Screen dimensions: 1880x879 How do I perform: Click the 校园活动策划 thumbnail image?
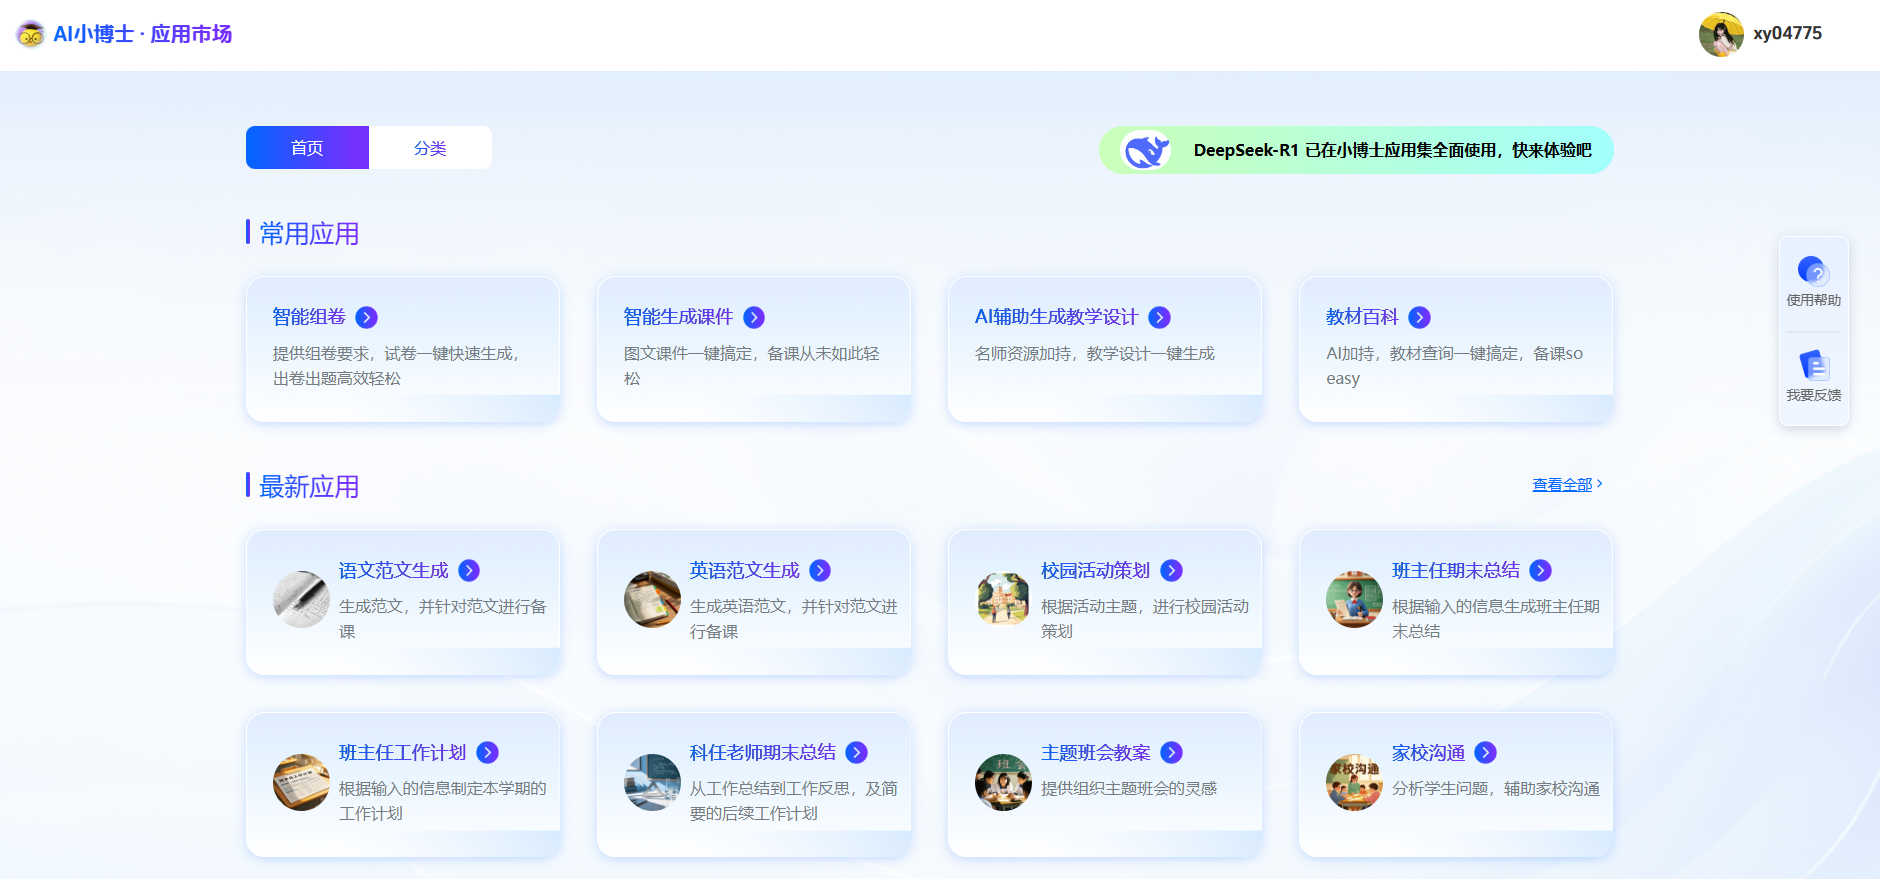1003,599
